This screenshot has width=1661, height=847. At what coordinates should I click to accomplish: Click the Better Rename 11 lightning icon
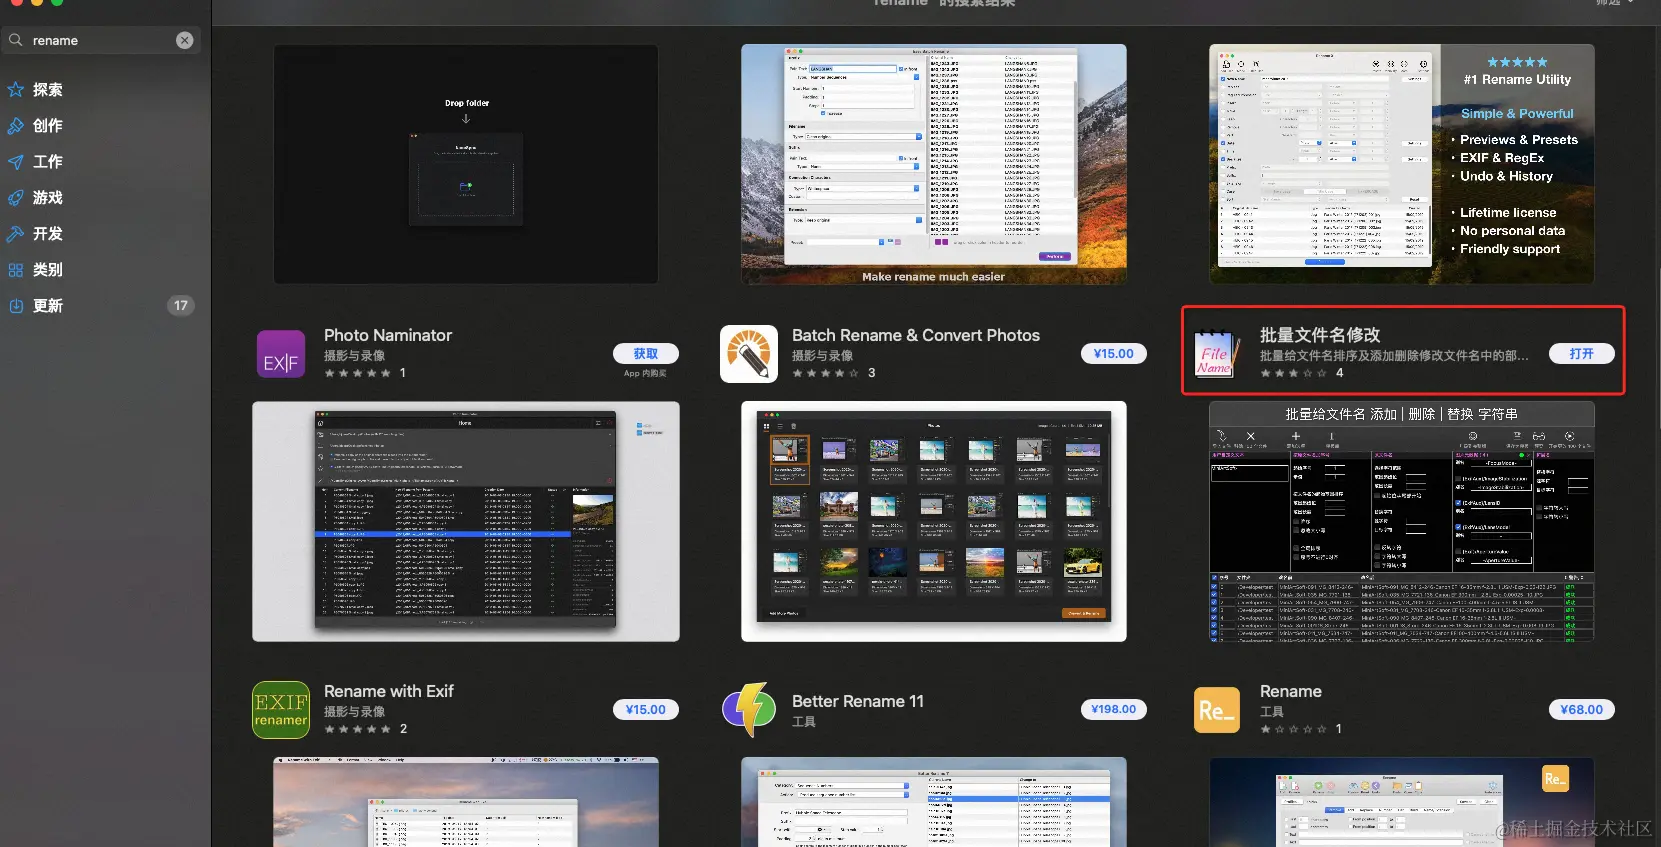point(749,710)
